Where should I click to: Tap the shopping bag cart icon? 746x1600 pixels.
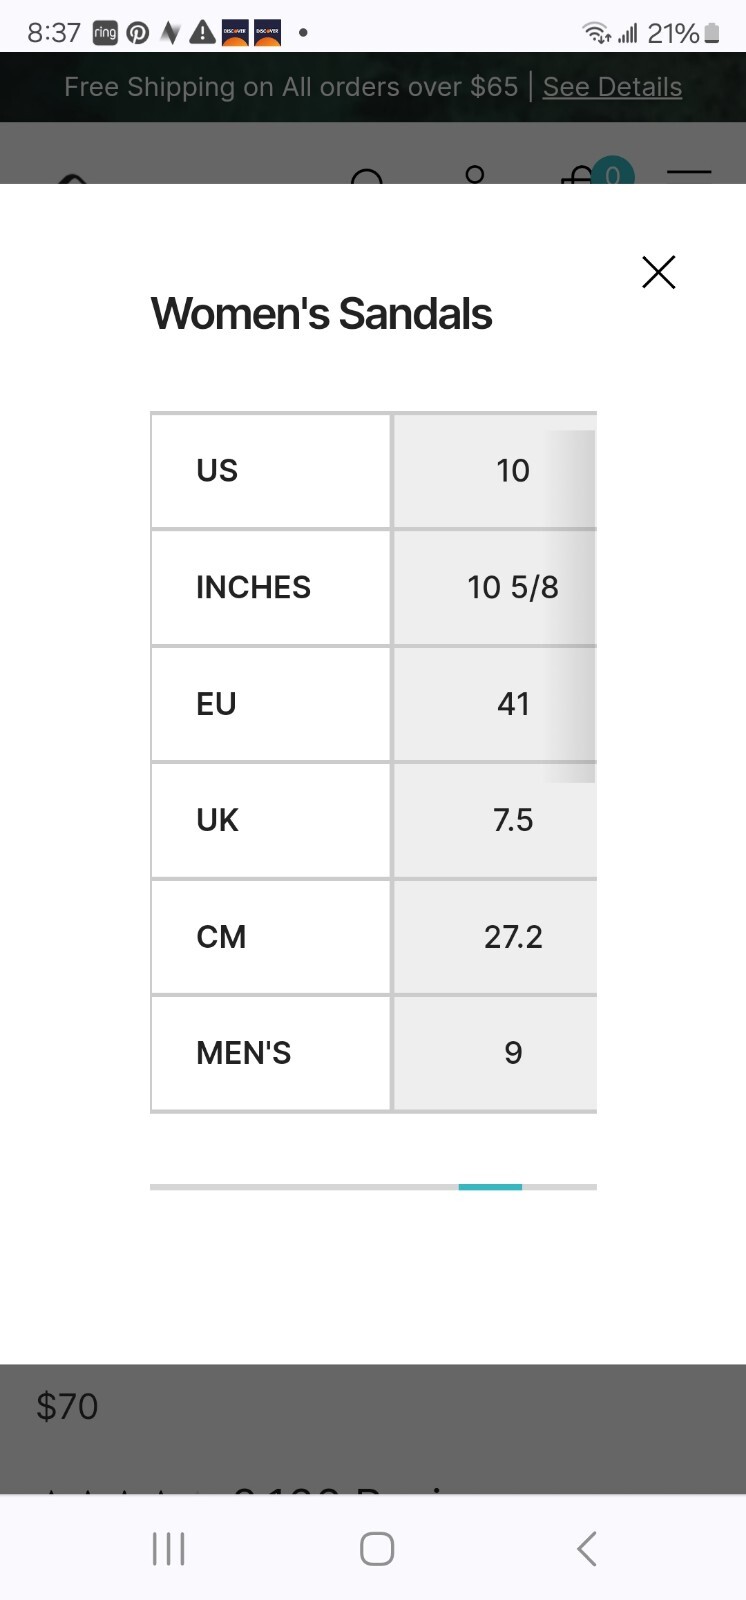point(580,175)
